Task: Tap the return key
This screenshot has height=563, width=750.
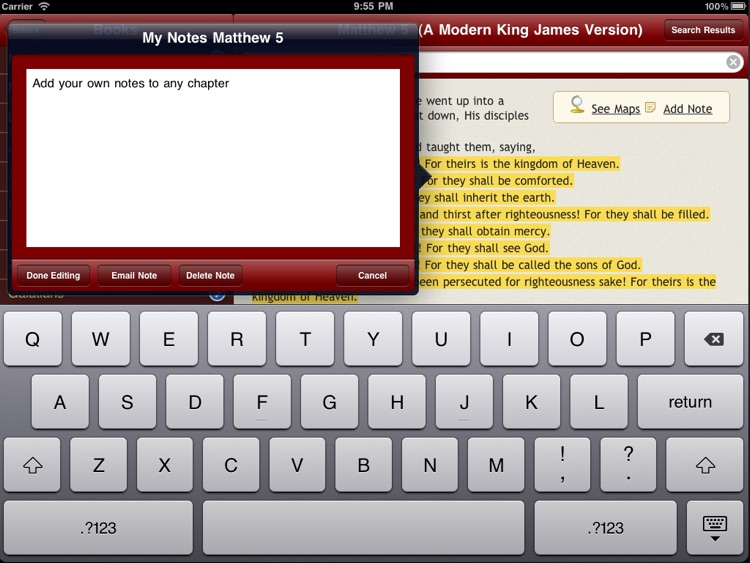Action: pos(690,402)
